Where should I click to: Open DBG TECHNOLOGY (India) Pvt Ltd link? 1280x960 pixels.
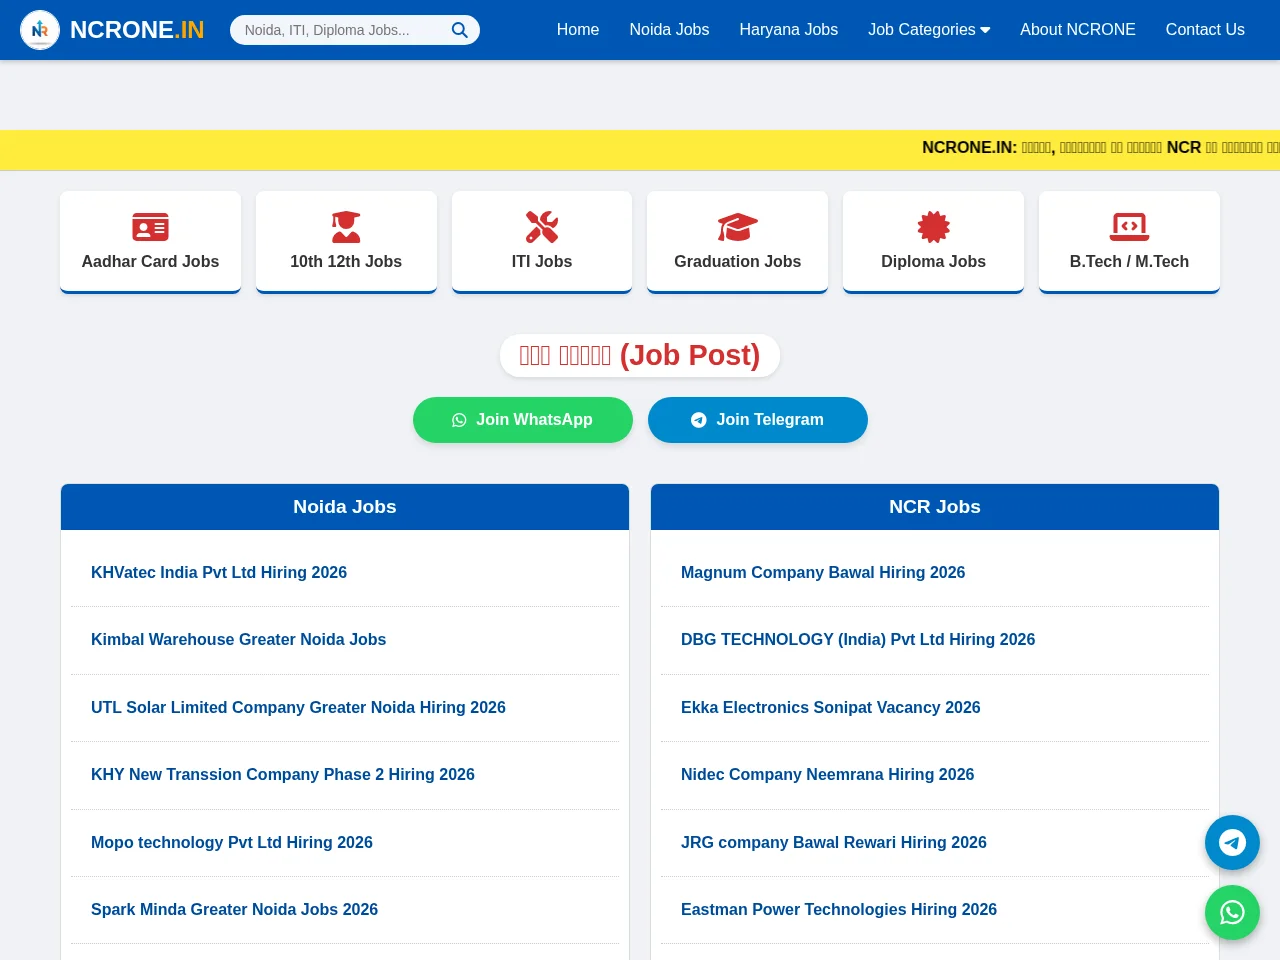[x=858, y=639]
